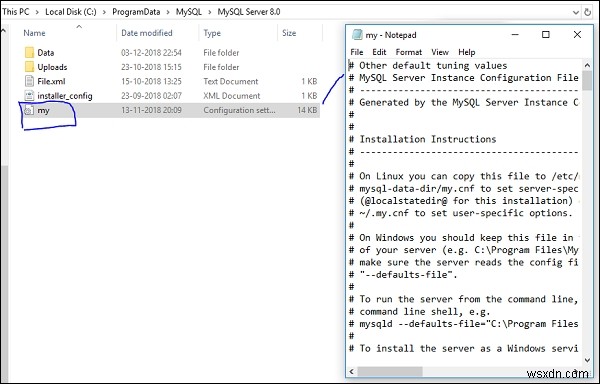Select the Data folder name
This screenshot has height=384, width=600.
46,53
